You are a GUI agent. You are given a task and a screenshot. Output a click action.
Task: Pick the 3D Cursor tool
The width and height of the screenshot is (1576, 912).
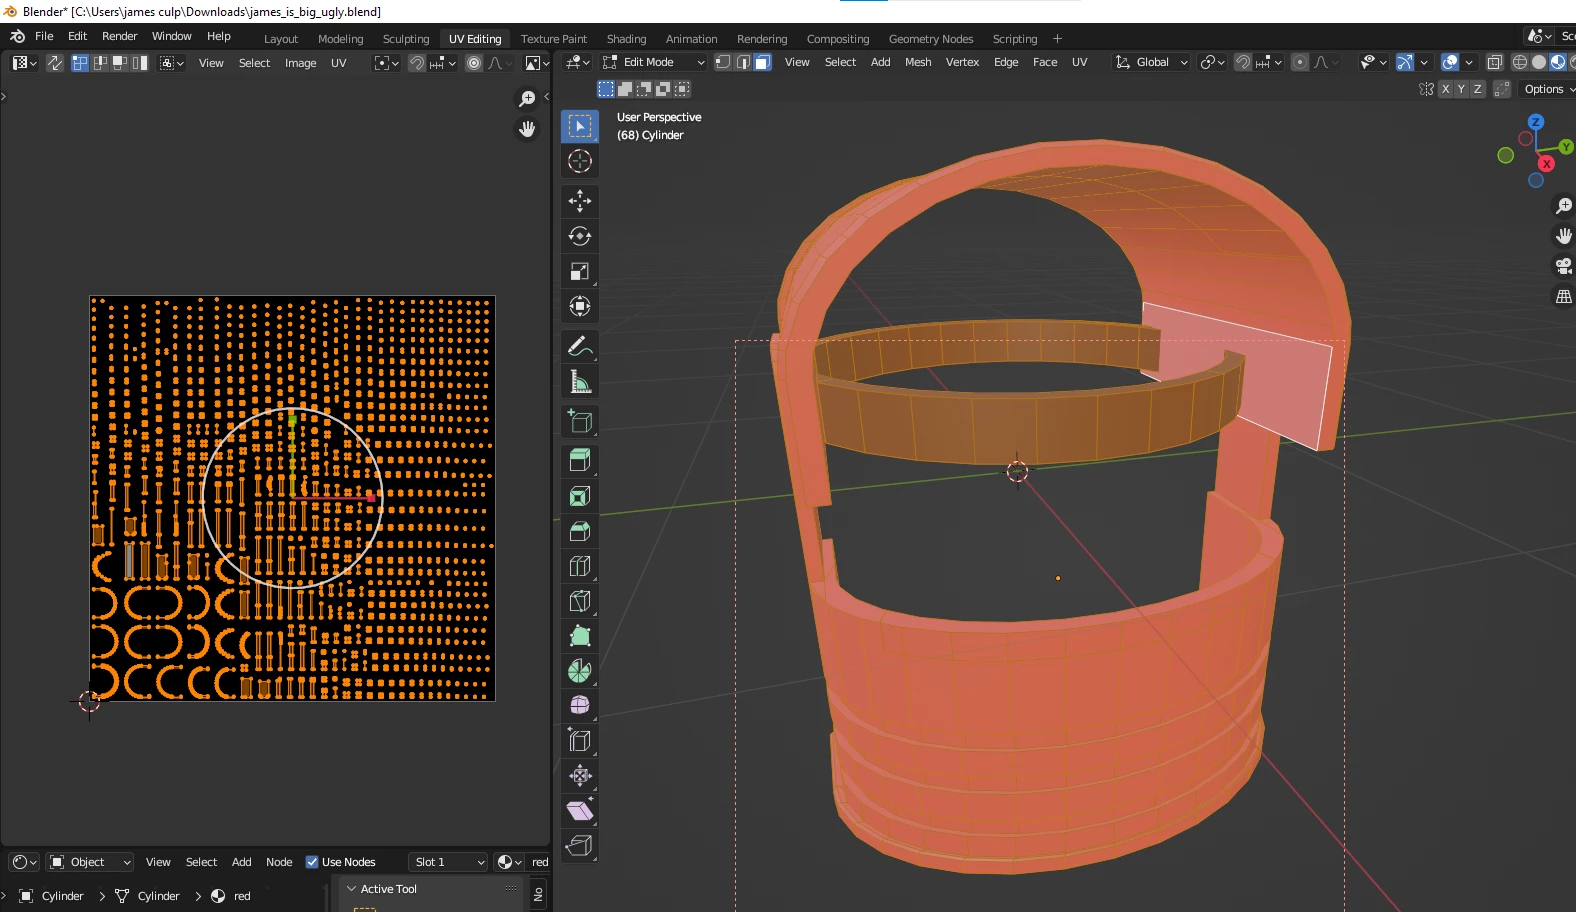point(580,161)
